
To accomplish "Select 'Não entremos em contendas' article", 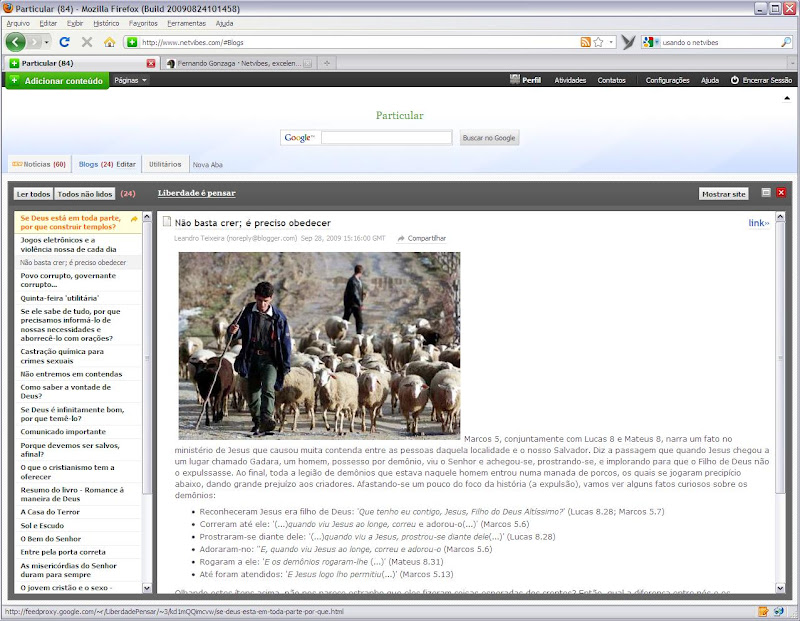I will pyautogui.click(x=78, y=374).
